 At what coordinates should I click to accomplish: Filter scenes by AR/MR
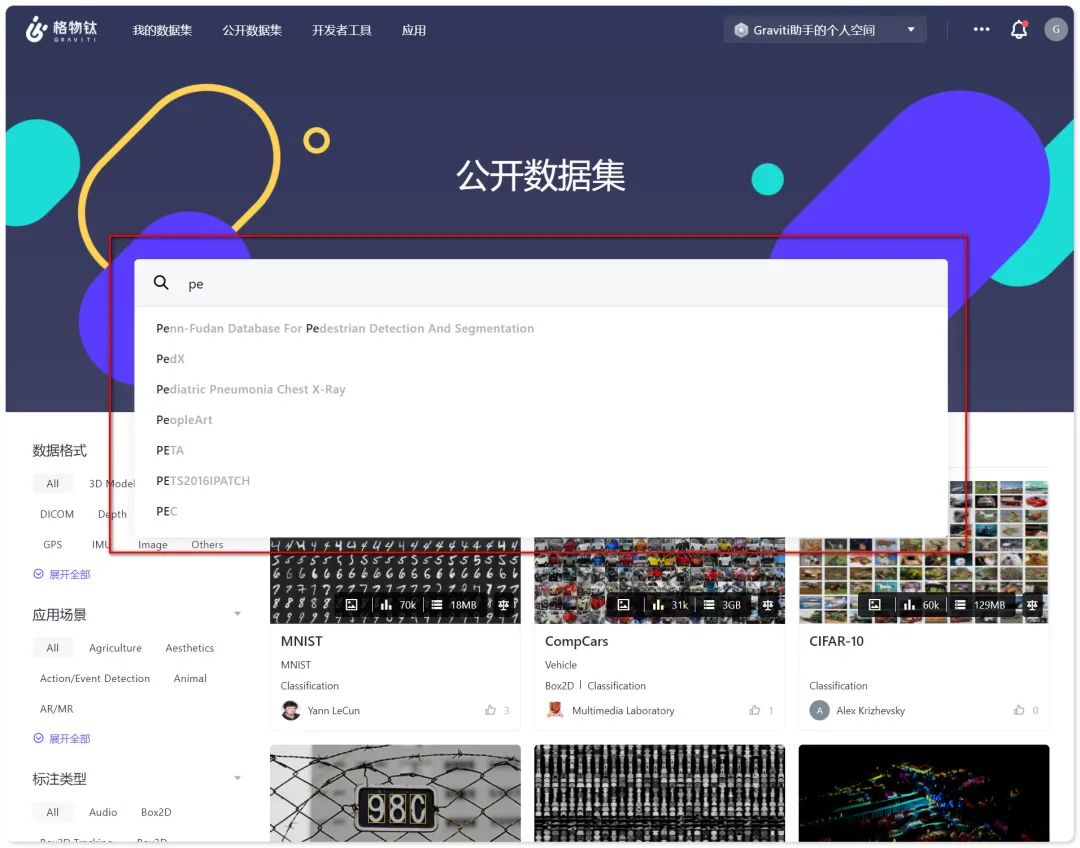(x=56, y=708)
